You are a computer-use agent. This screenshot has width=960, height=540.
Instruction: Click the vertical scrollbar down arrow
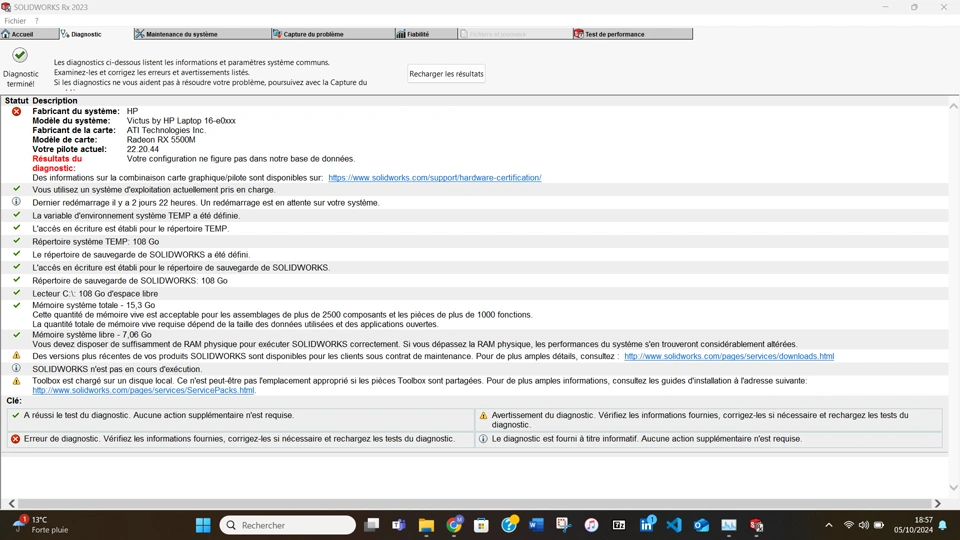point(953,488)
